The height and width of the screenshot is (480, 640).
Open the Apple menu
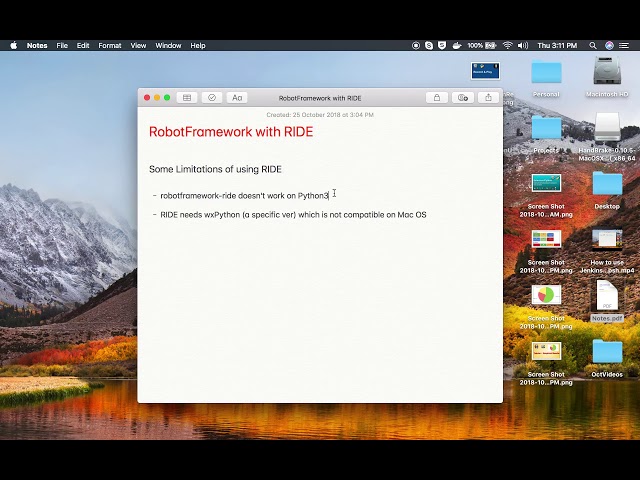(13, 45)
